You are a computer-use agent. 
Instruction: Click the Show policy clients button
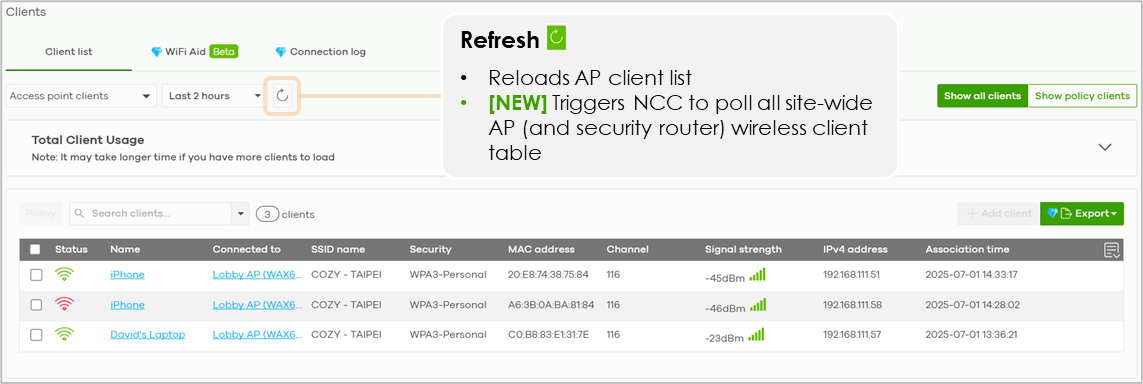pyautogui.click(x=1082, y=95)
